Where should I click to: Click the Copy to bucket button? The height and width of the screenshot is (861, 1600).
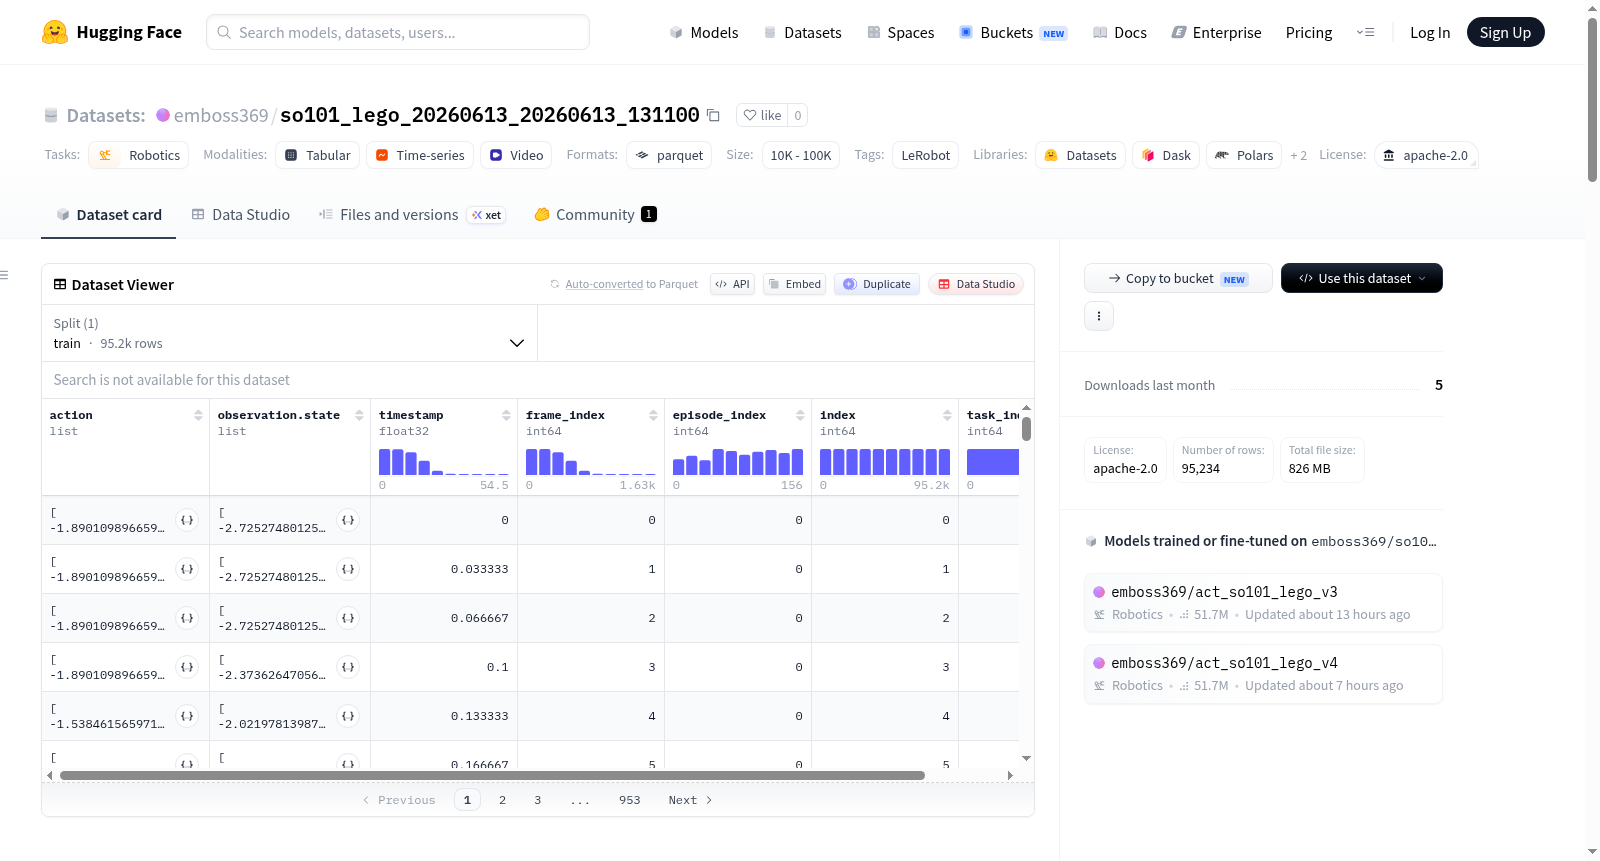[x=1178, y=278]
